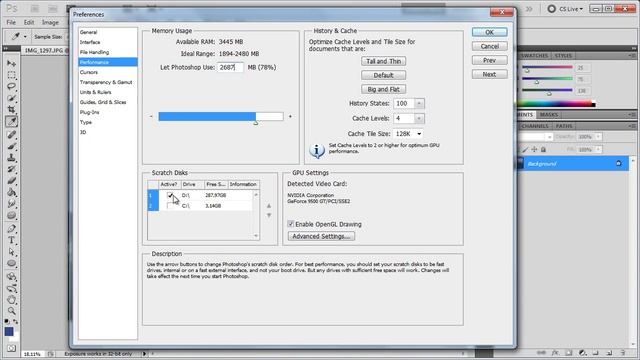Select the Blur tool
The height and width of the screenshot is (360, 640).
point(11,204)
